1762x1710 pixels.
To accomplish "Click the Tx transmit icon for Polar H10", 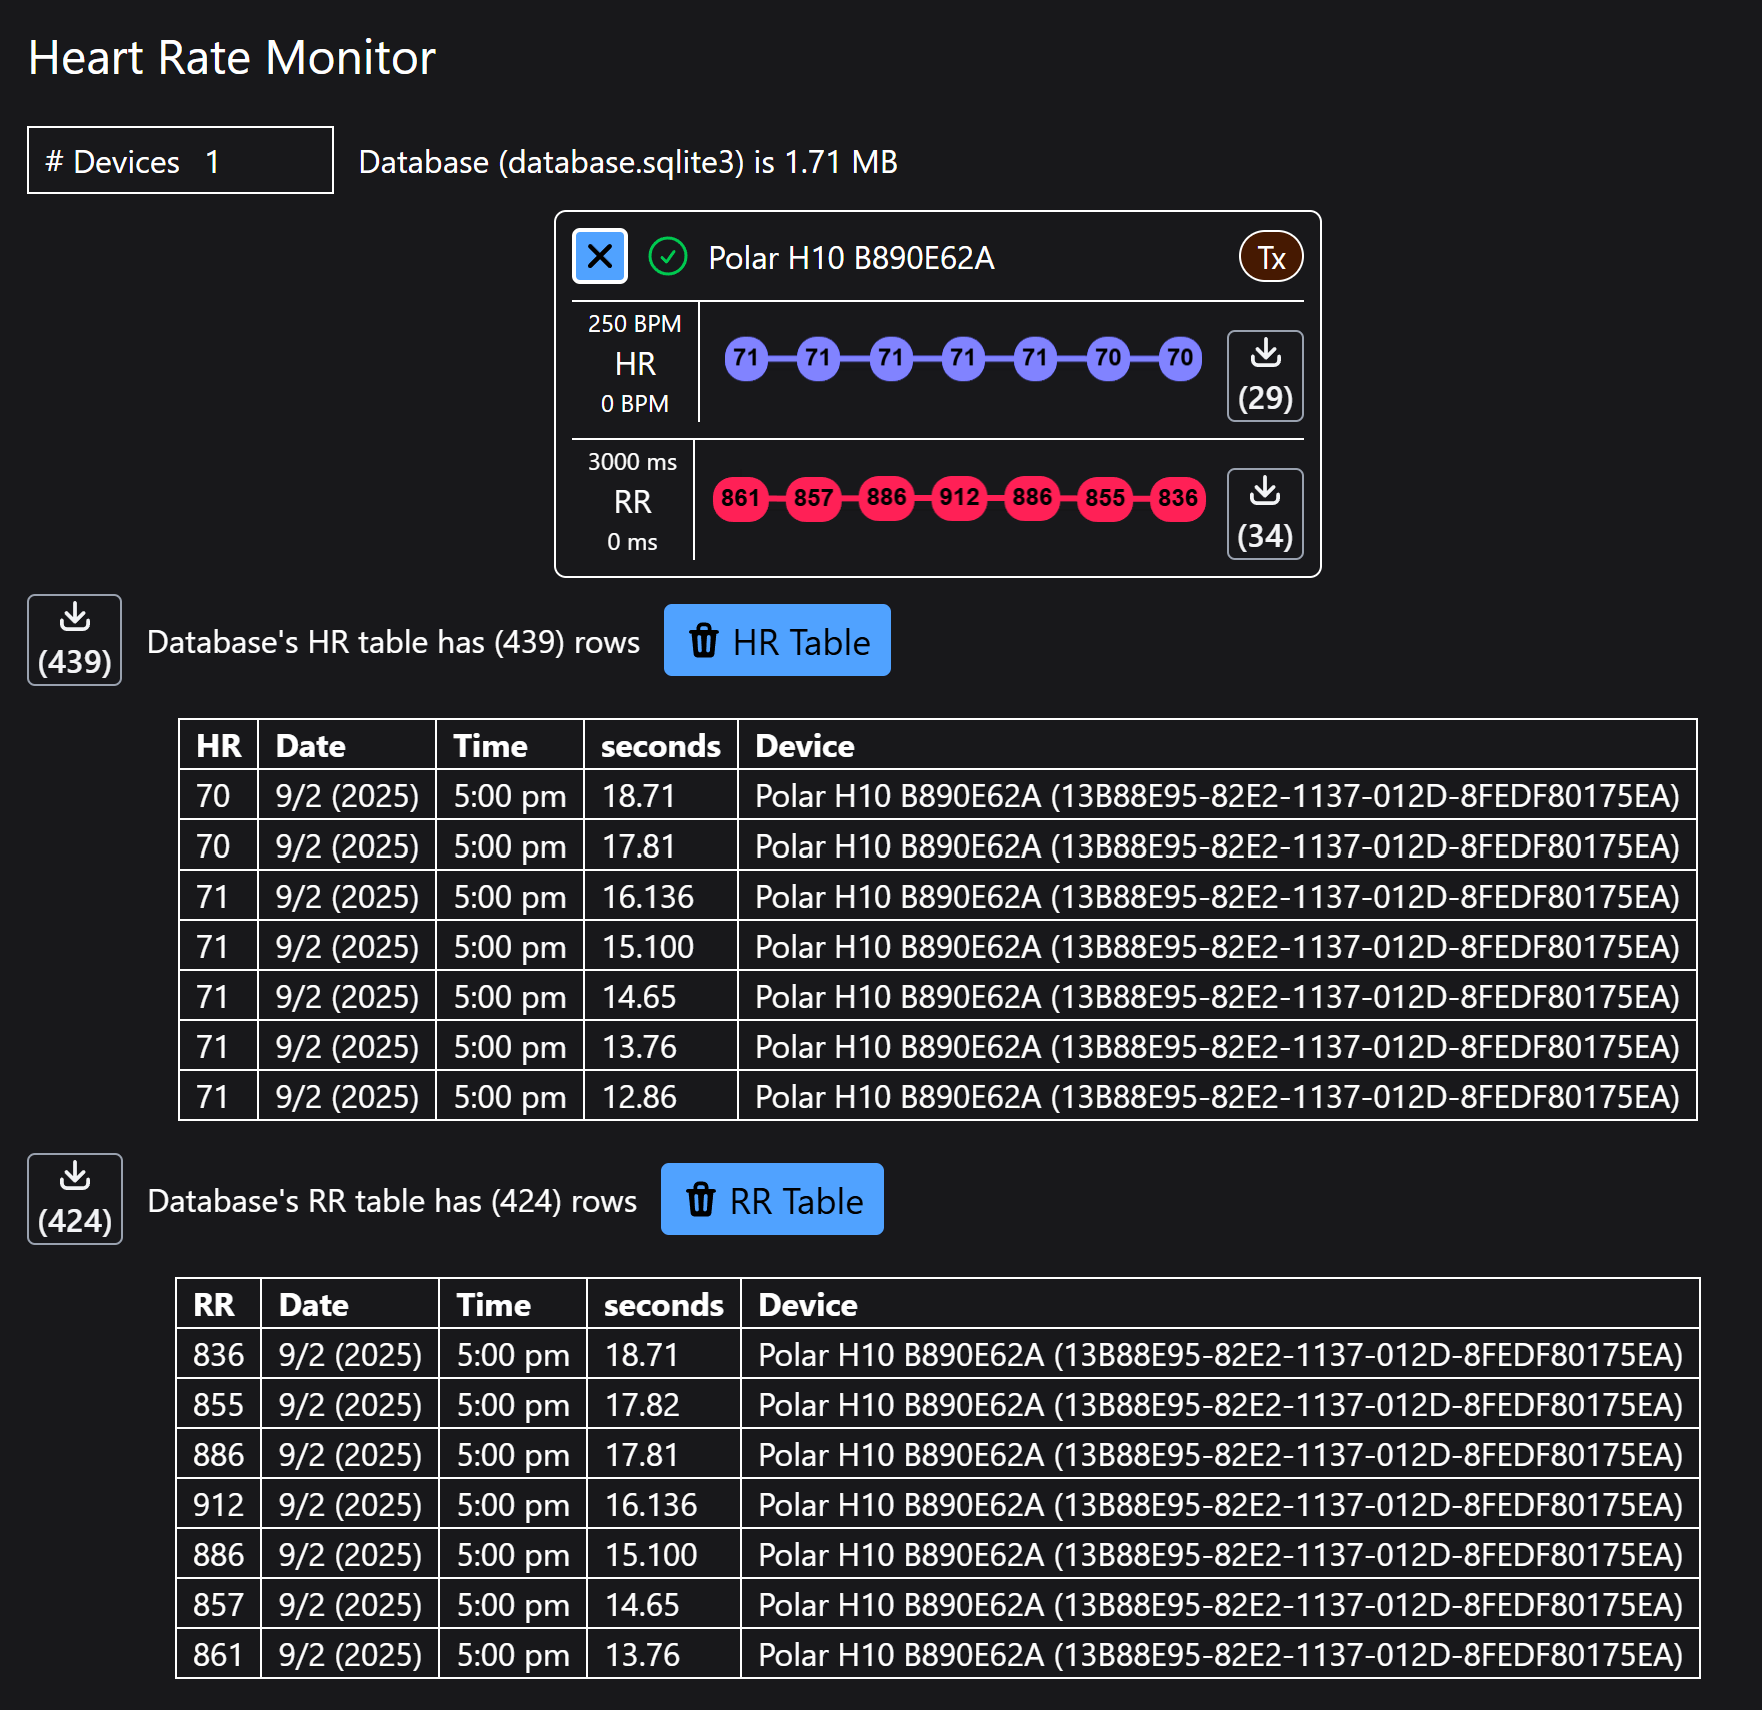I will [x=1270, y=257].
